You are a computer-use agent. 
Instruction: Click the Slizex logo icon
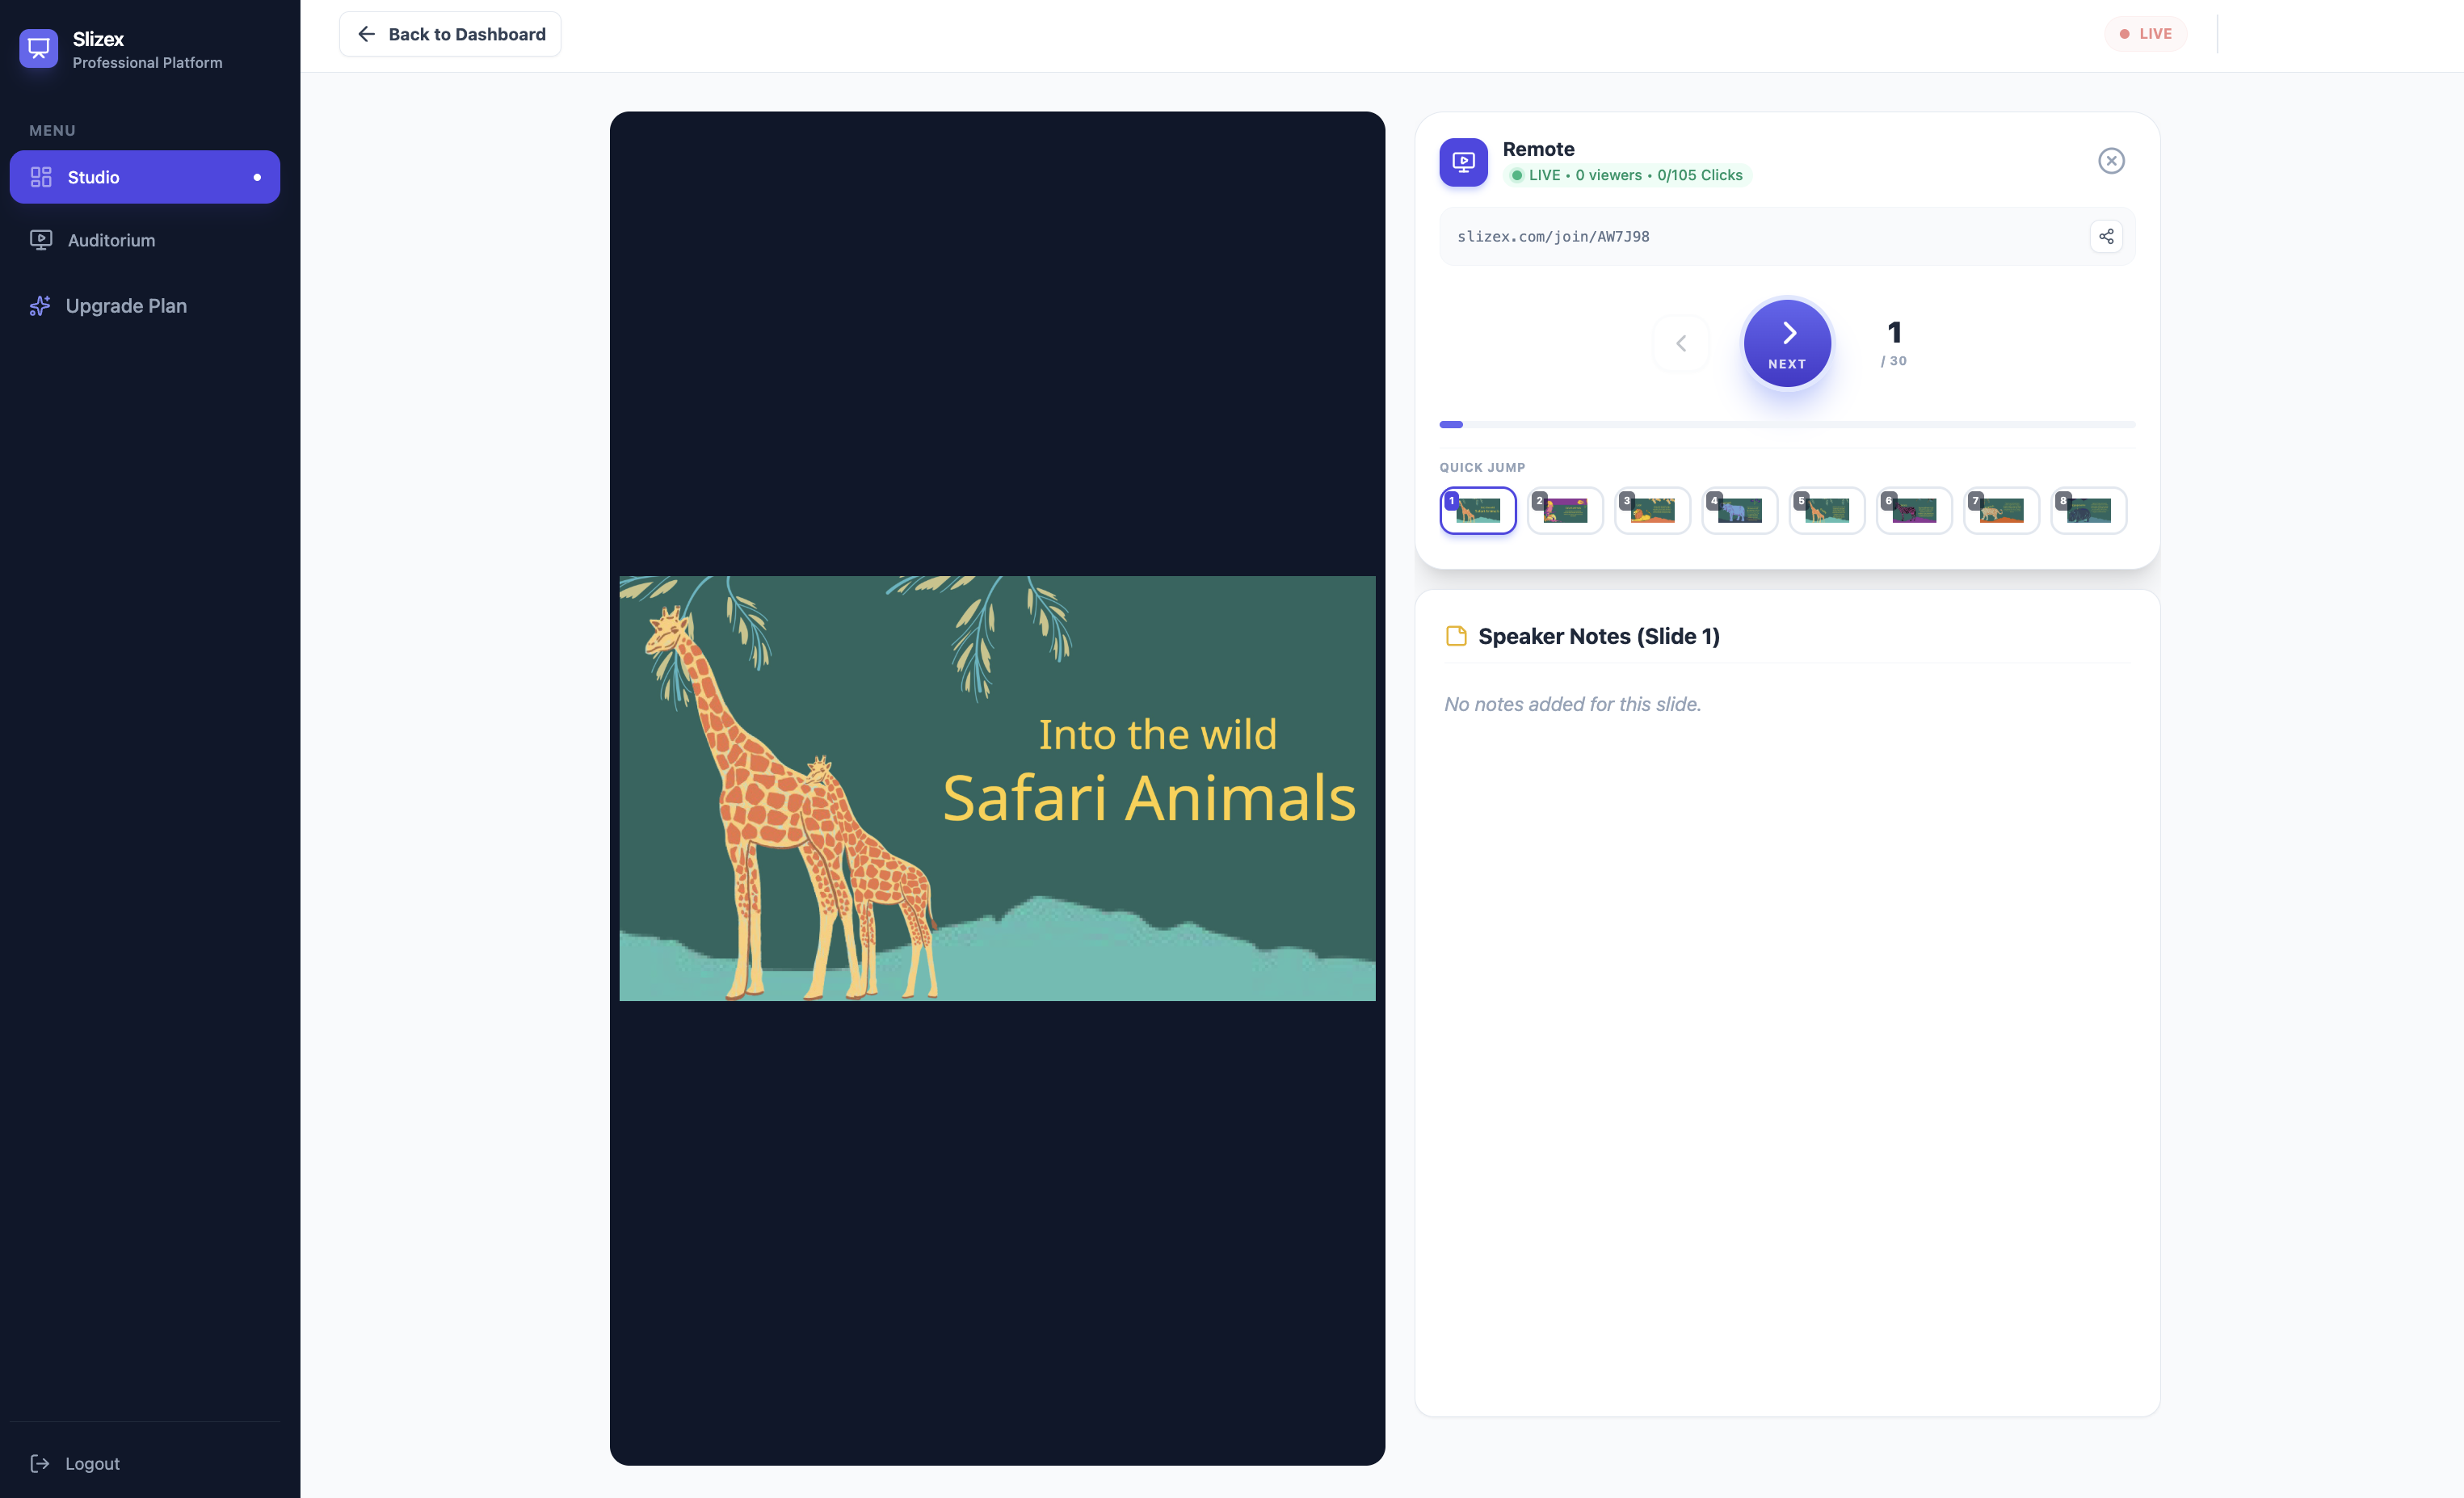coord(38,47)
